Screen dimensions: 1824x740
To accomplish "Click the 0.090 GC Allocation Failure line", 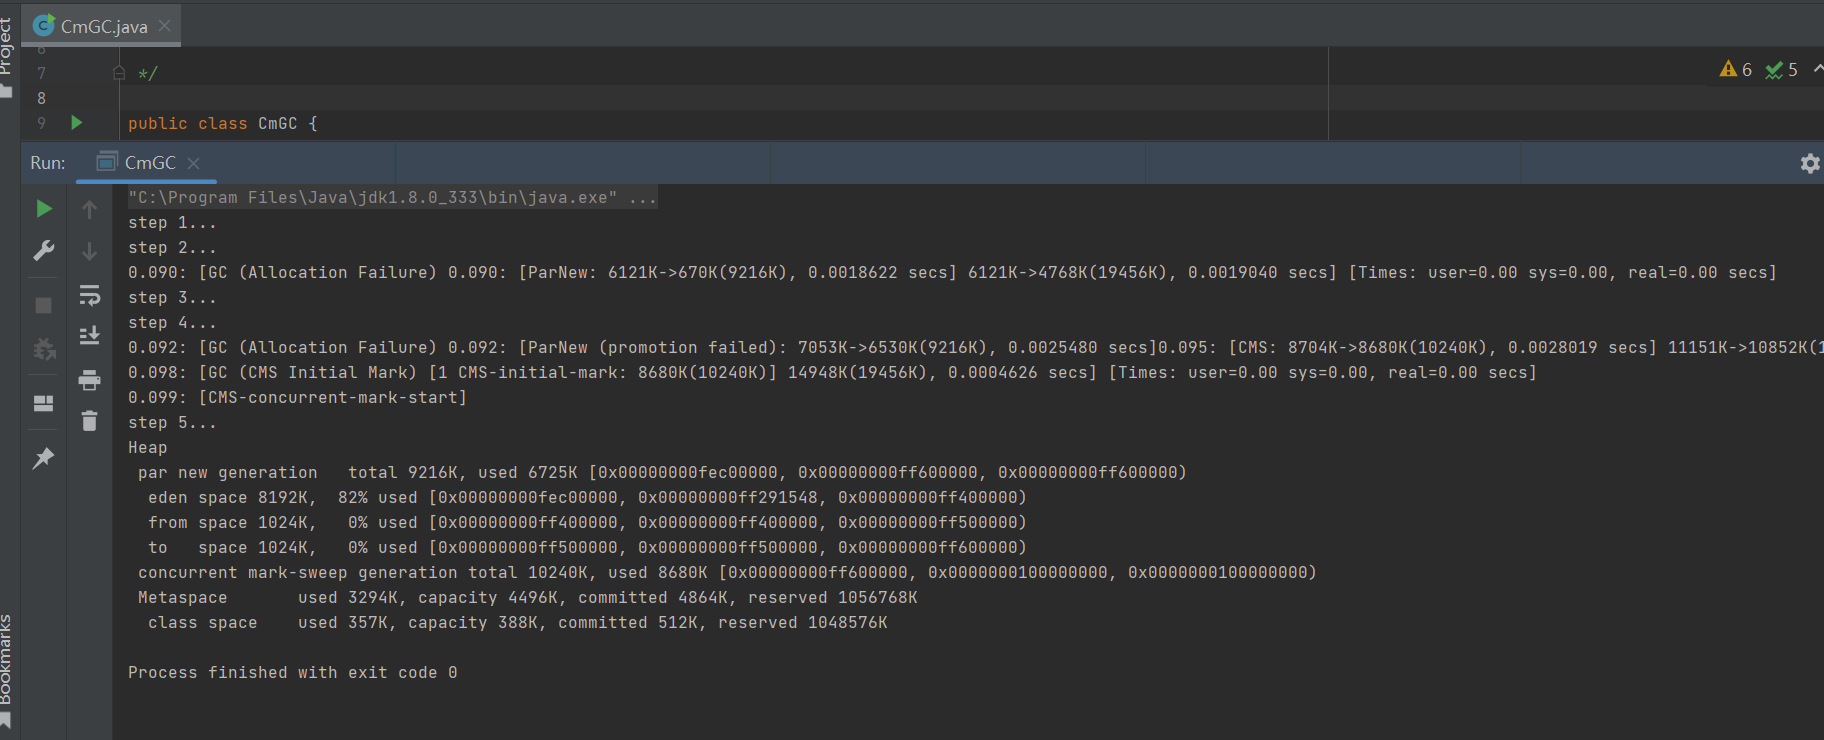I will coord(952,273).
